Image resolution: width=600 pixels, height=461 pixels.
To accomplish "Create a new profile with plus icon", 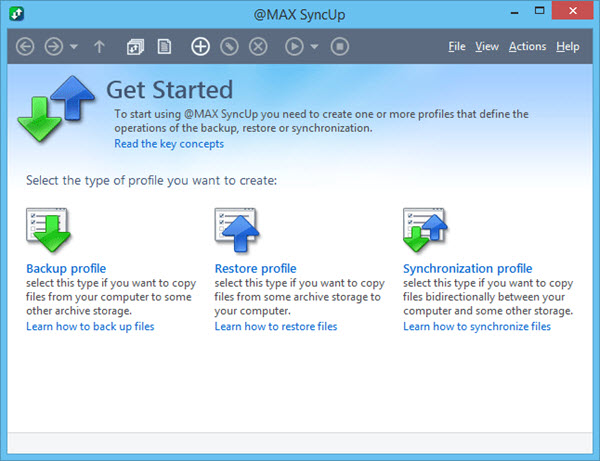I will click(200, 47).
